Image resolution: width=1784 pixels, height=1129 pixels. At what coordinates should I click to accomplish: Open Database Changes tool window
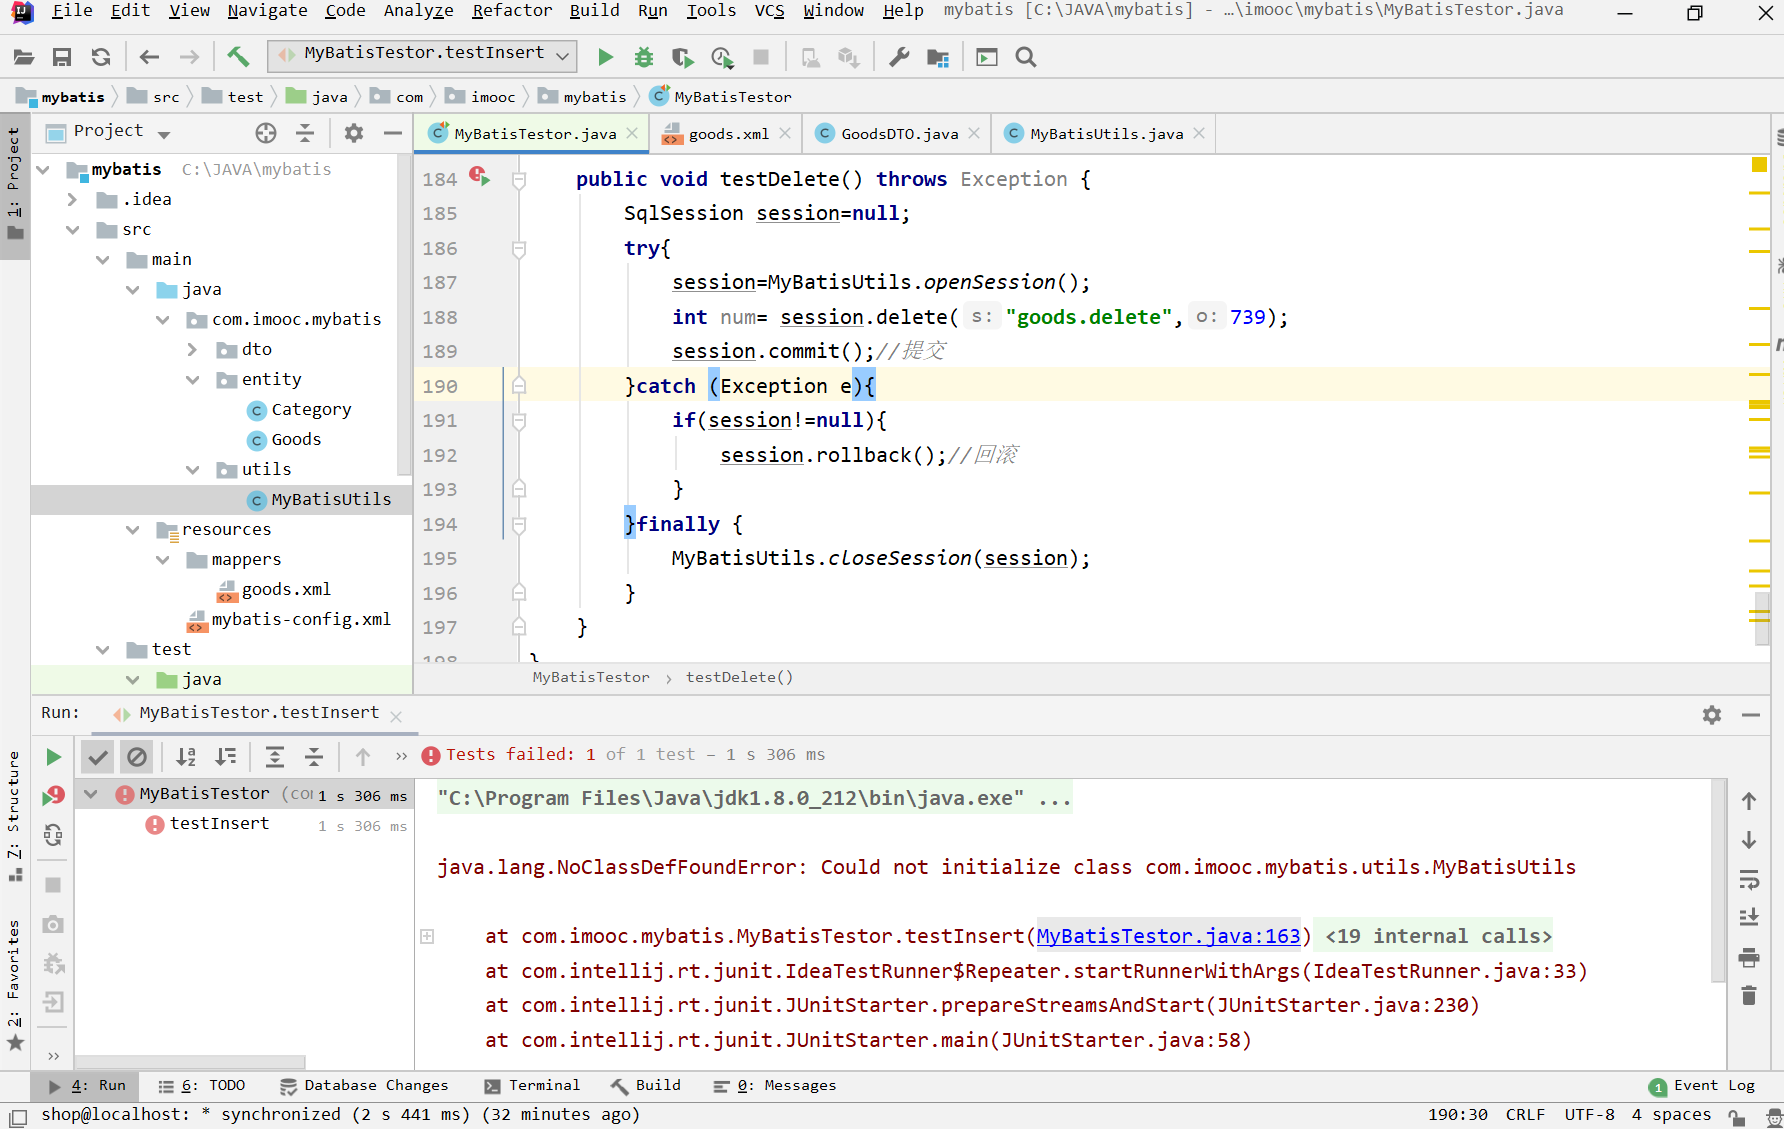(364, 1085)
